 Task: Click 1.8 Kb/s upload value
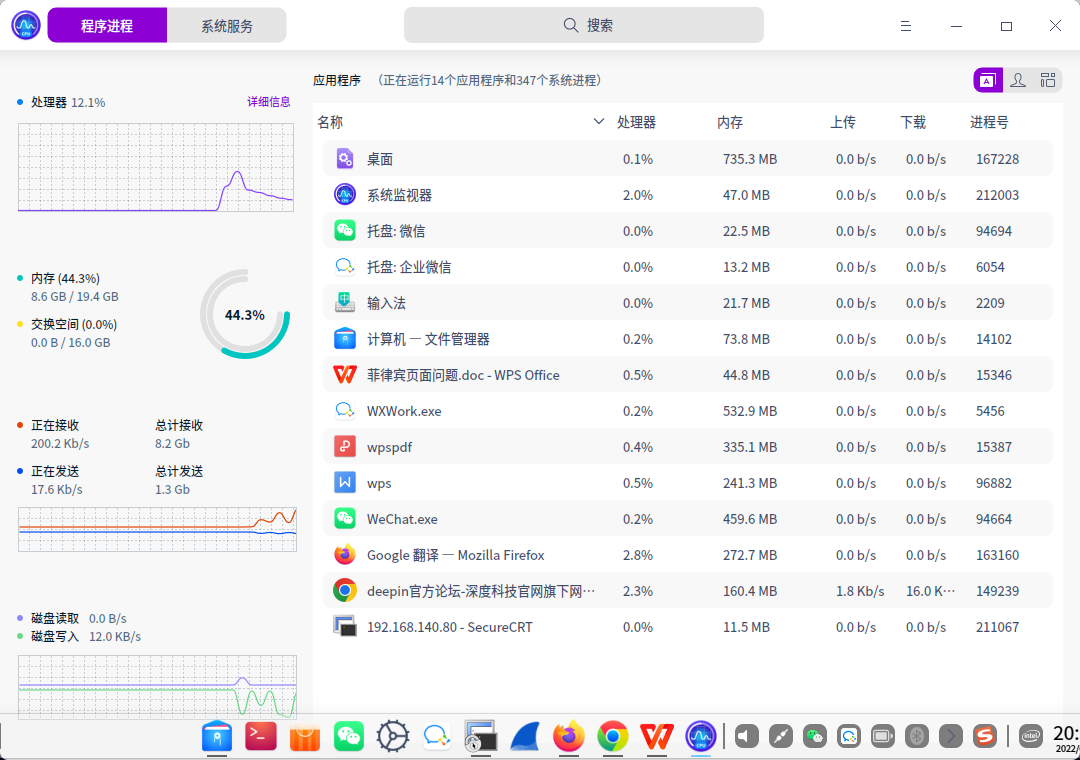(x=860, y=591)
